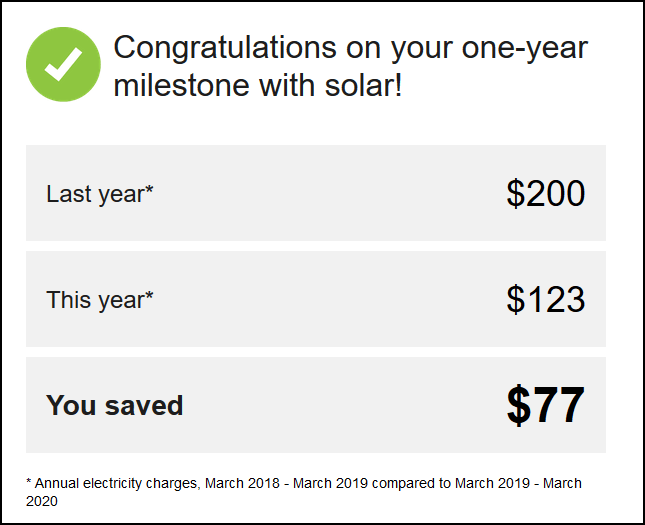The width and height of the screenshot is (645, 525).
Task: Click "2020" on the footnote's last line
Action: 42,501
